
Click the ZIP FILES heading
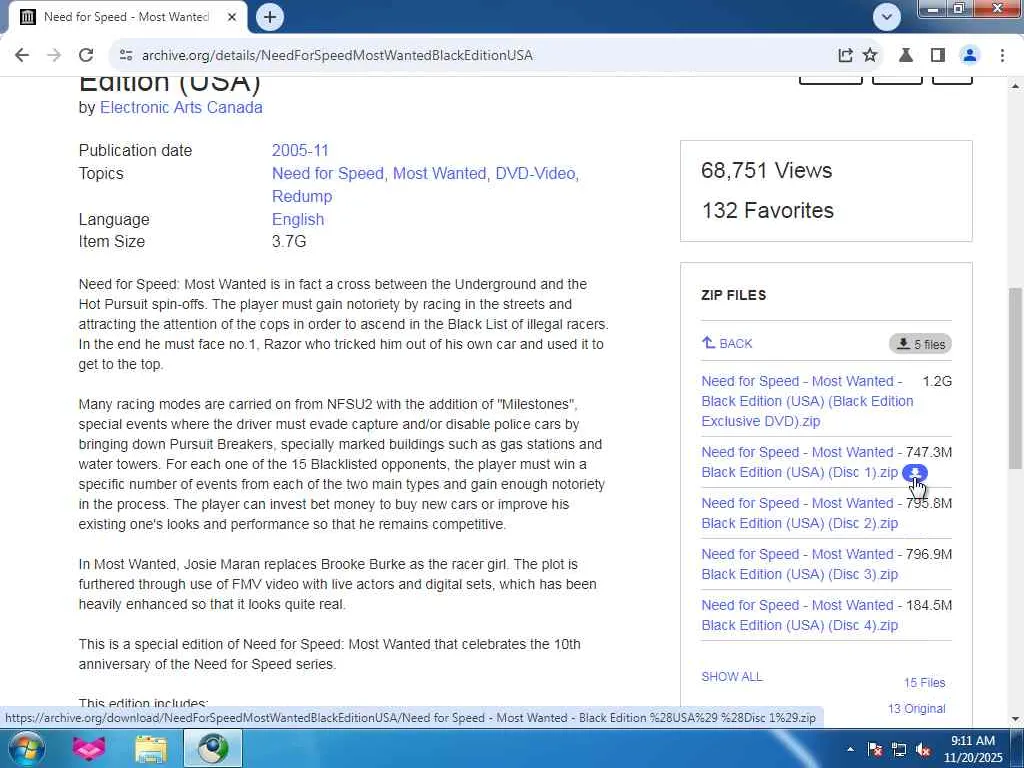pos(733,295)
